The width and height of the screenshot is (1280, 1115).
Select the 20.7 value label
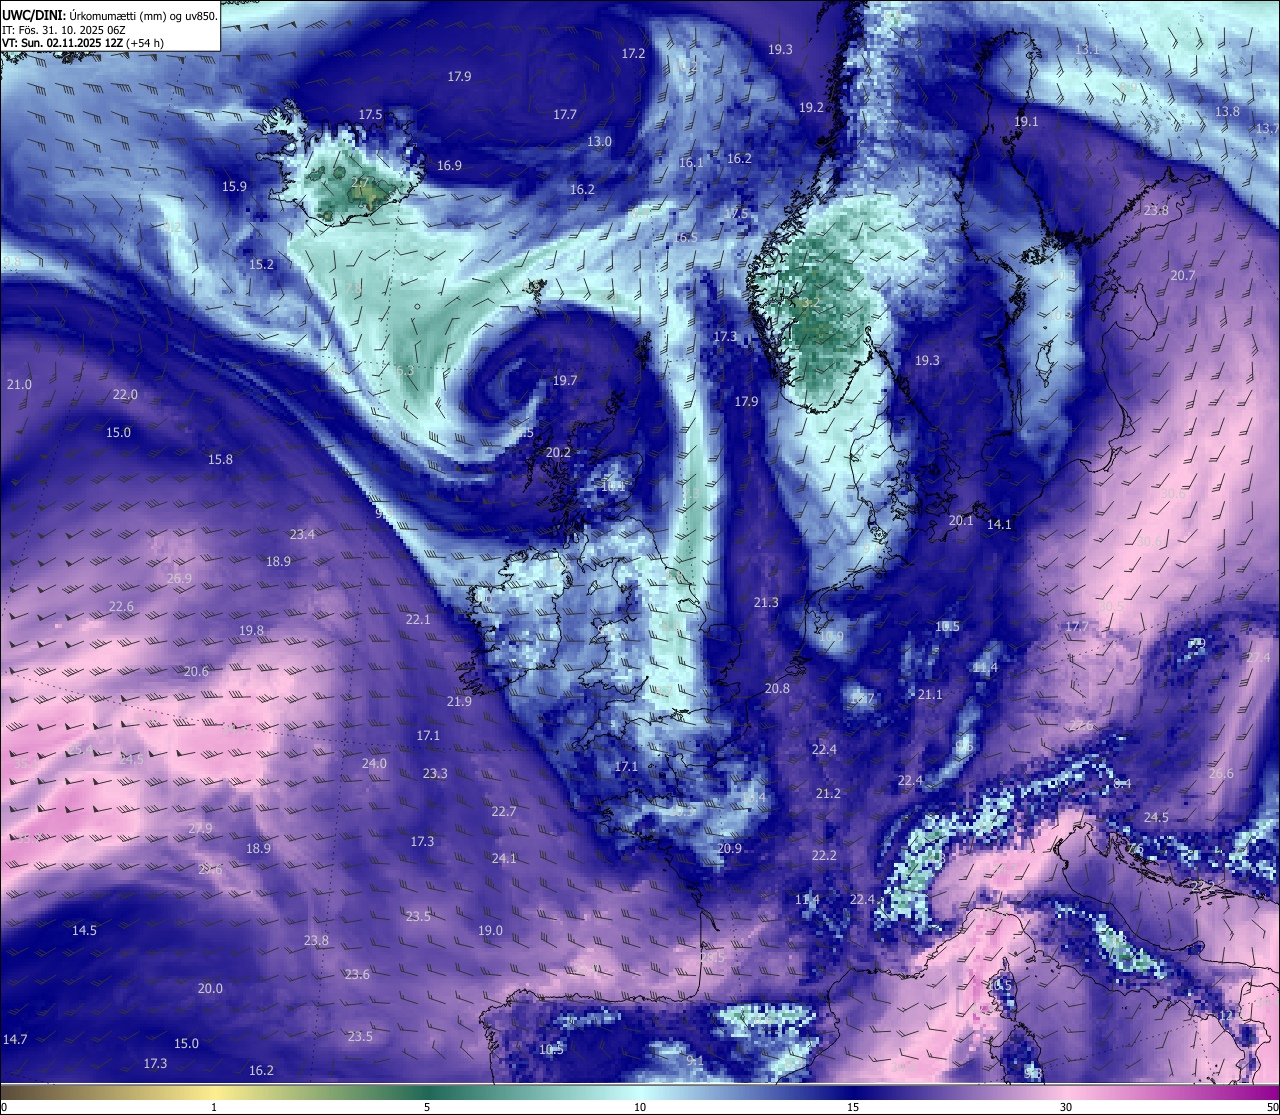coord(1183,275)
